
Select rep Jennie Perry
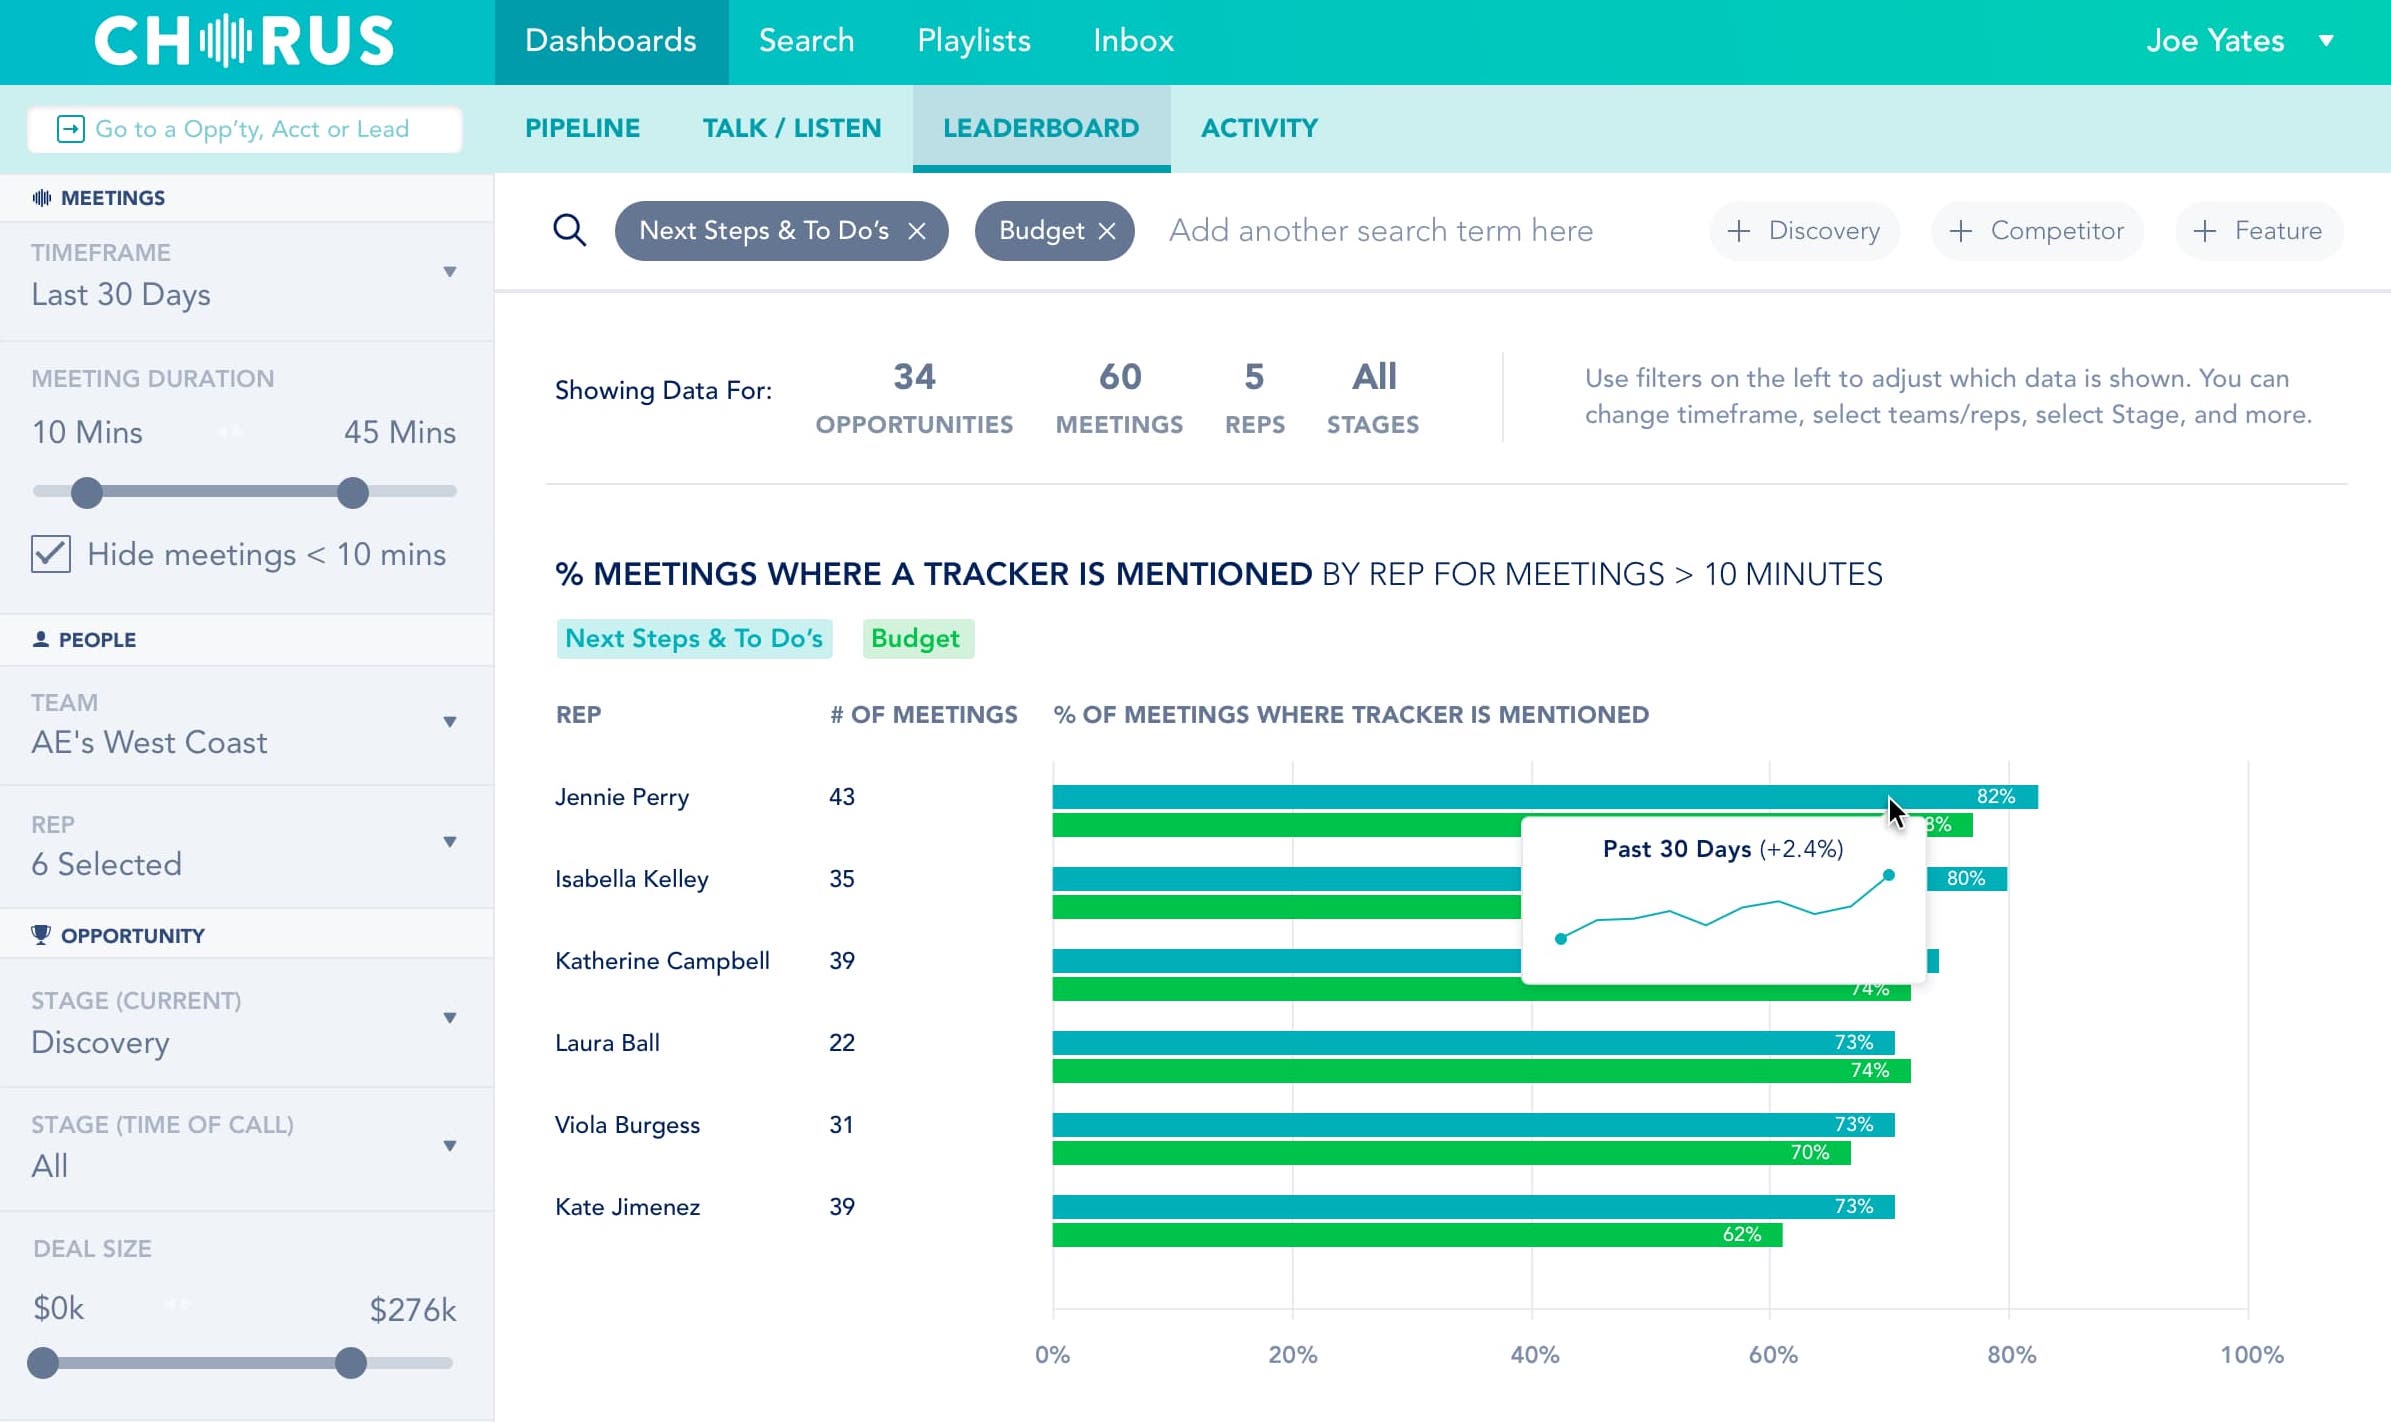(x=622, y=797)
